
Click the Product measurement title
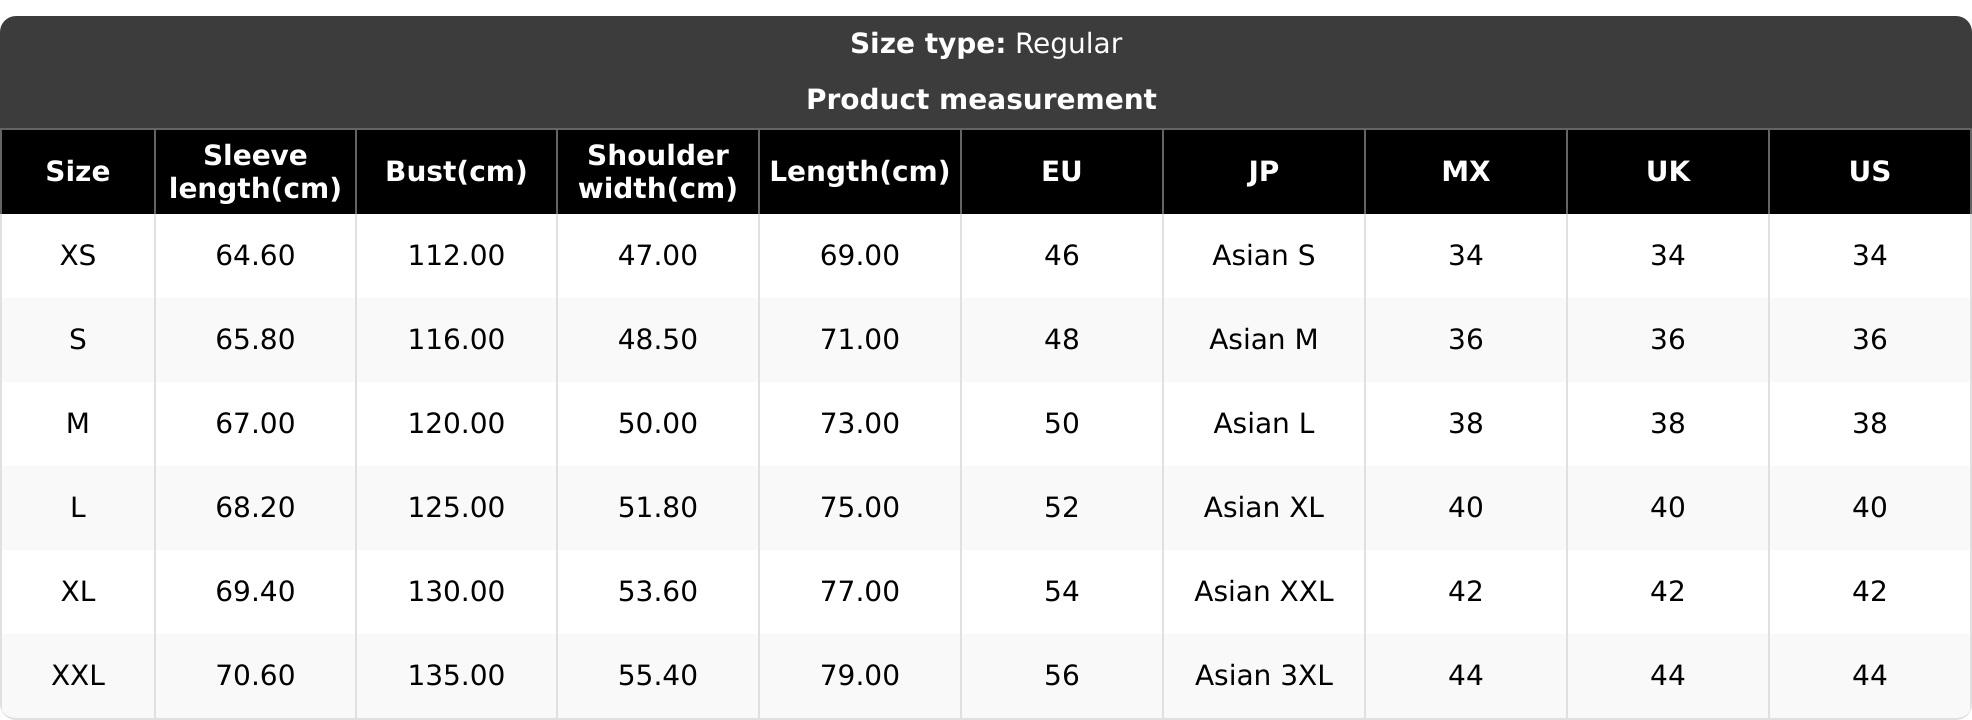tap(981, 100)
